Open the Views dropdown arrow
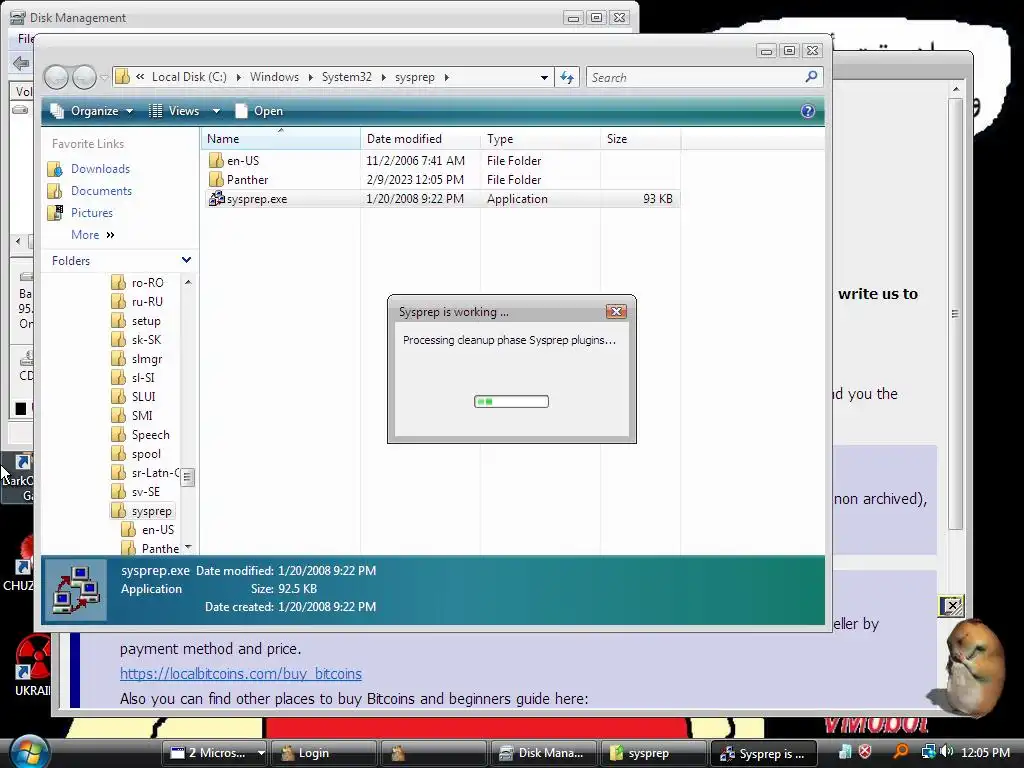The width and height of the screenshot is (1024, 768). click(x=216, y=111)
